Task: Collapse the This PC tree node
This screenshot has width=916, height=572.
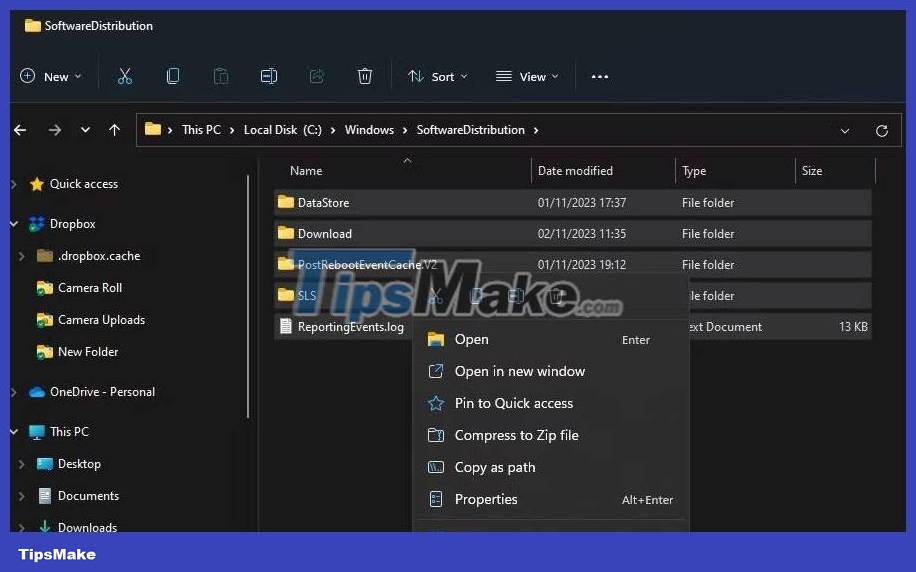Action: click(x=14, y=432)
